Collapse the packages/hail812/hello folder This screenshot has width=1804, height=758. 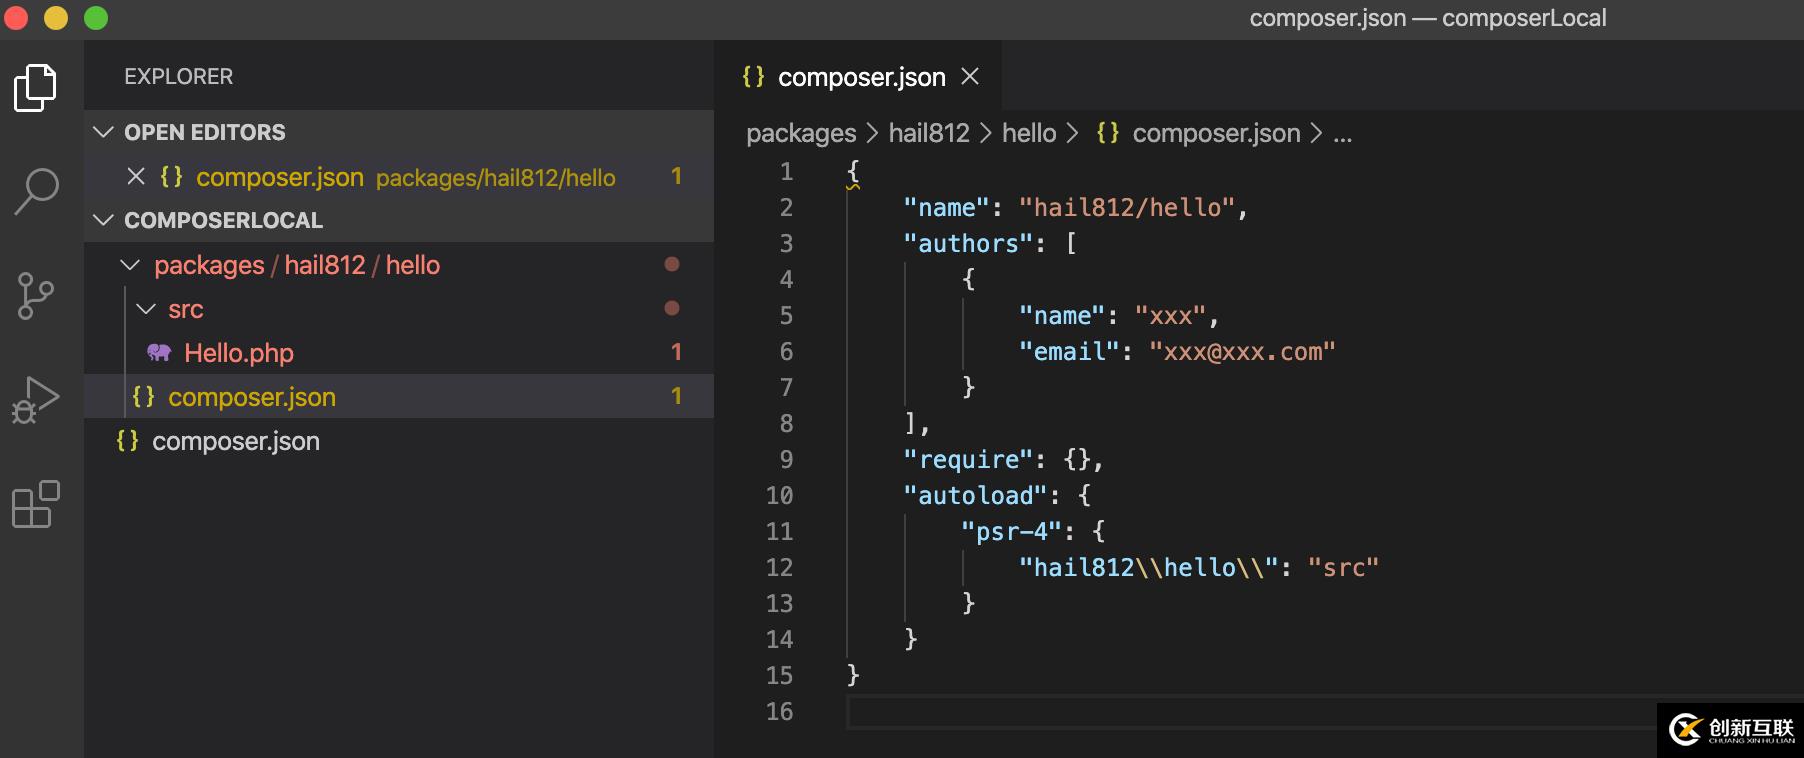click(x=130, y=265)
